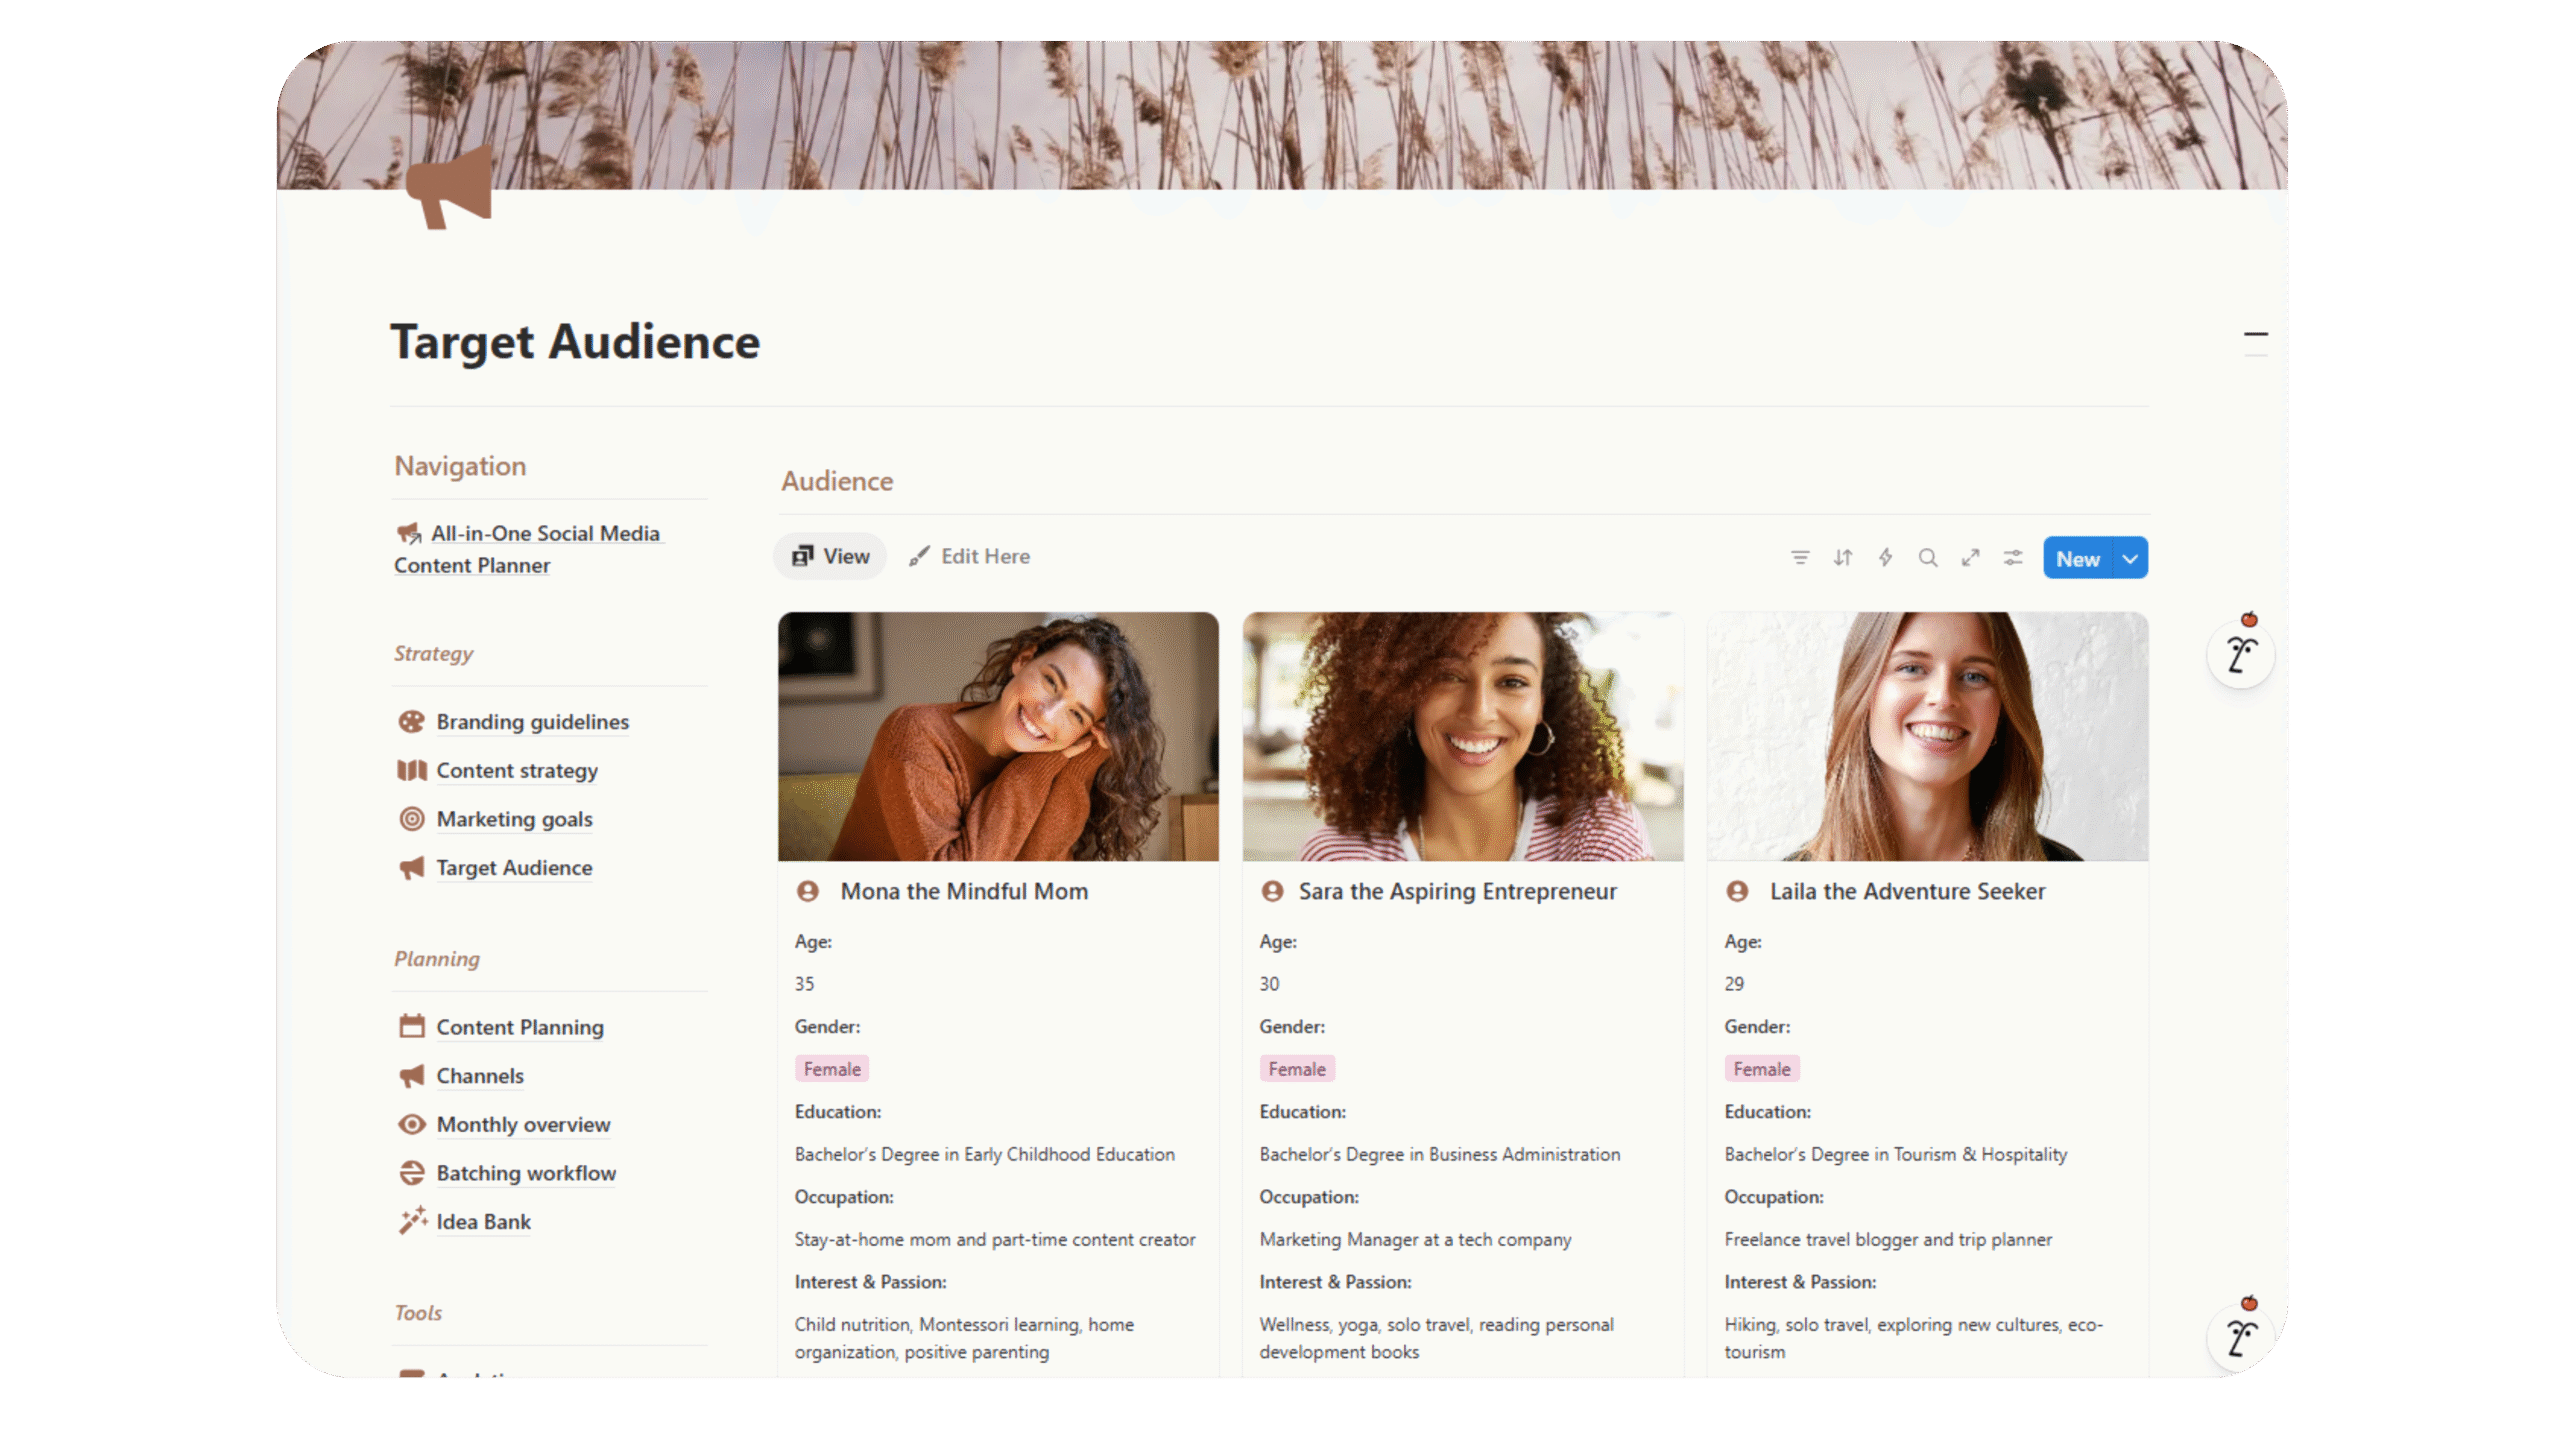This screenshot has height=1440, width=2560.
Task: Collapse the page using the dash toggle
Action: 2255,335
